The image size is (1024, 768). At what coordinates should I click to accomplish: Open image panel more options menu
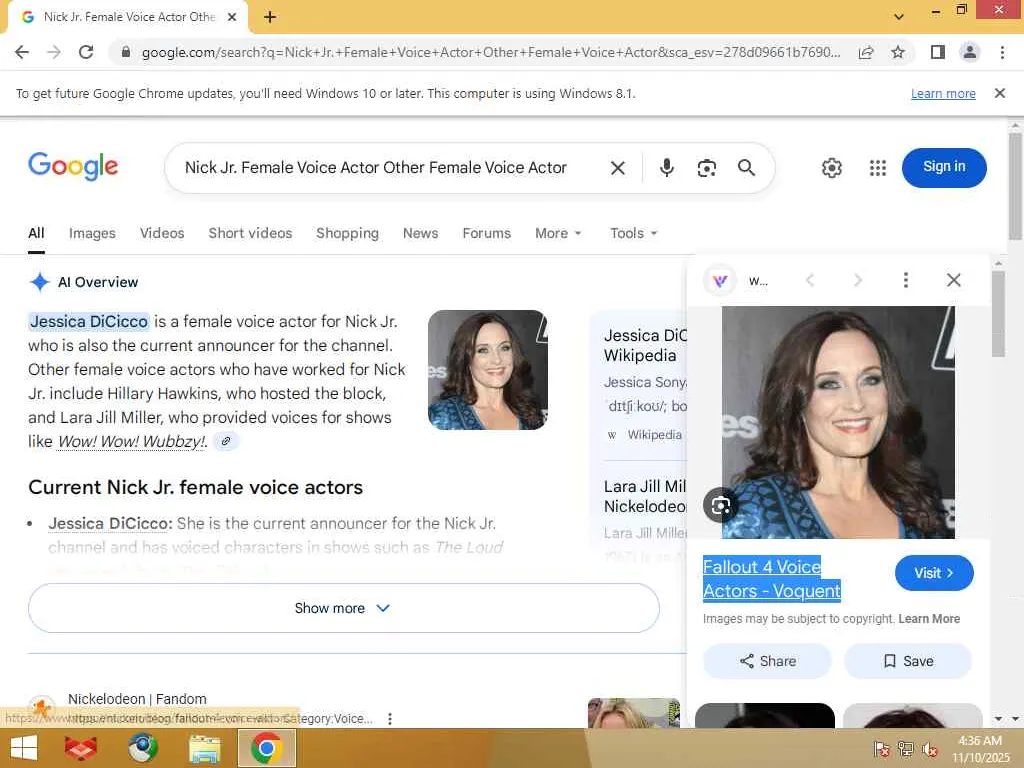(x=905, y=280)
